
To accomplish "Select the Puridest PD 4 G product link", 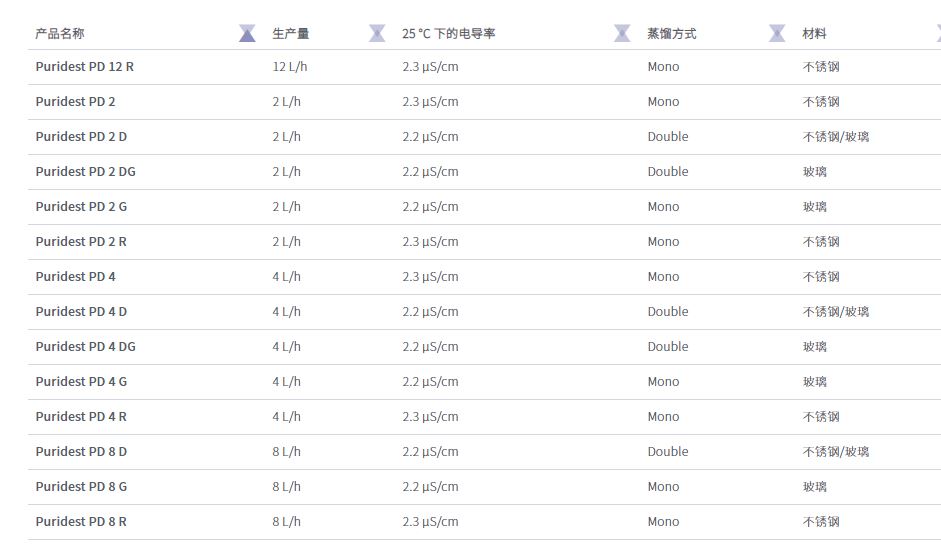I will [81, 382].
